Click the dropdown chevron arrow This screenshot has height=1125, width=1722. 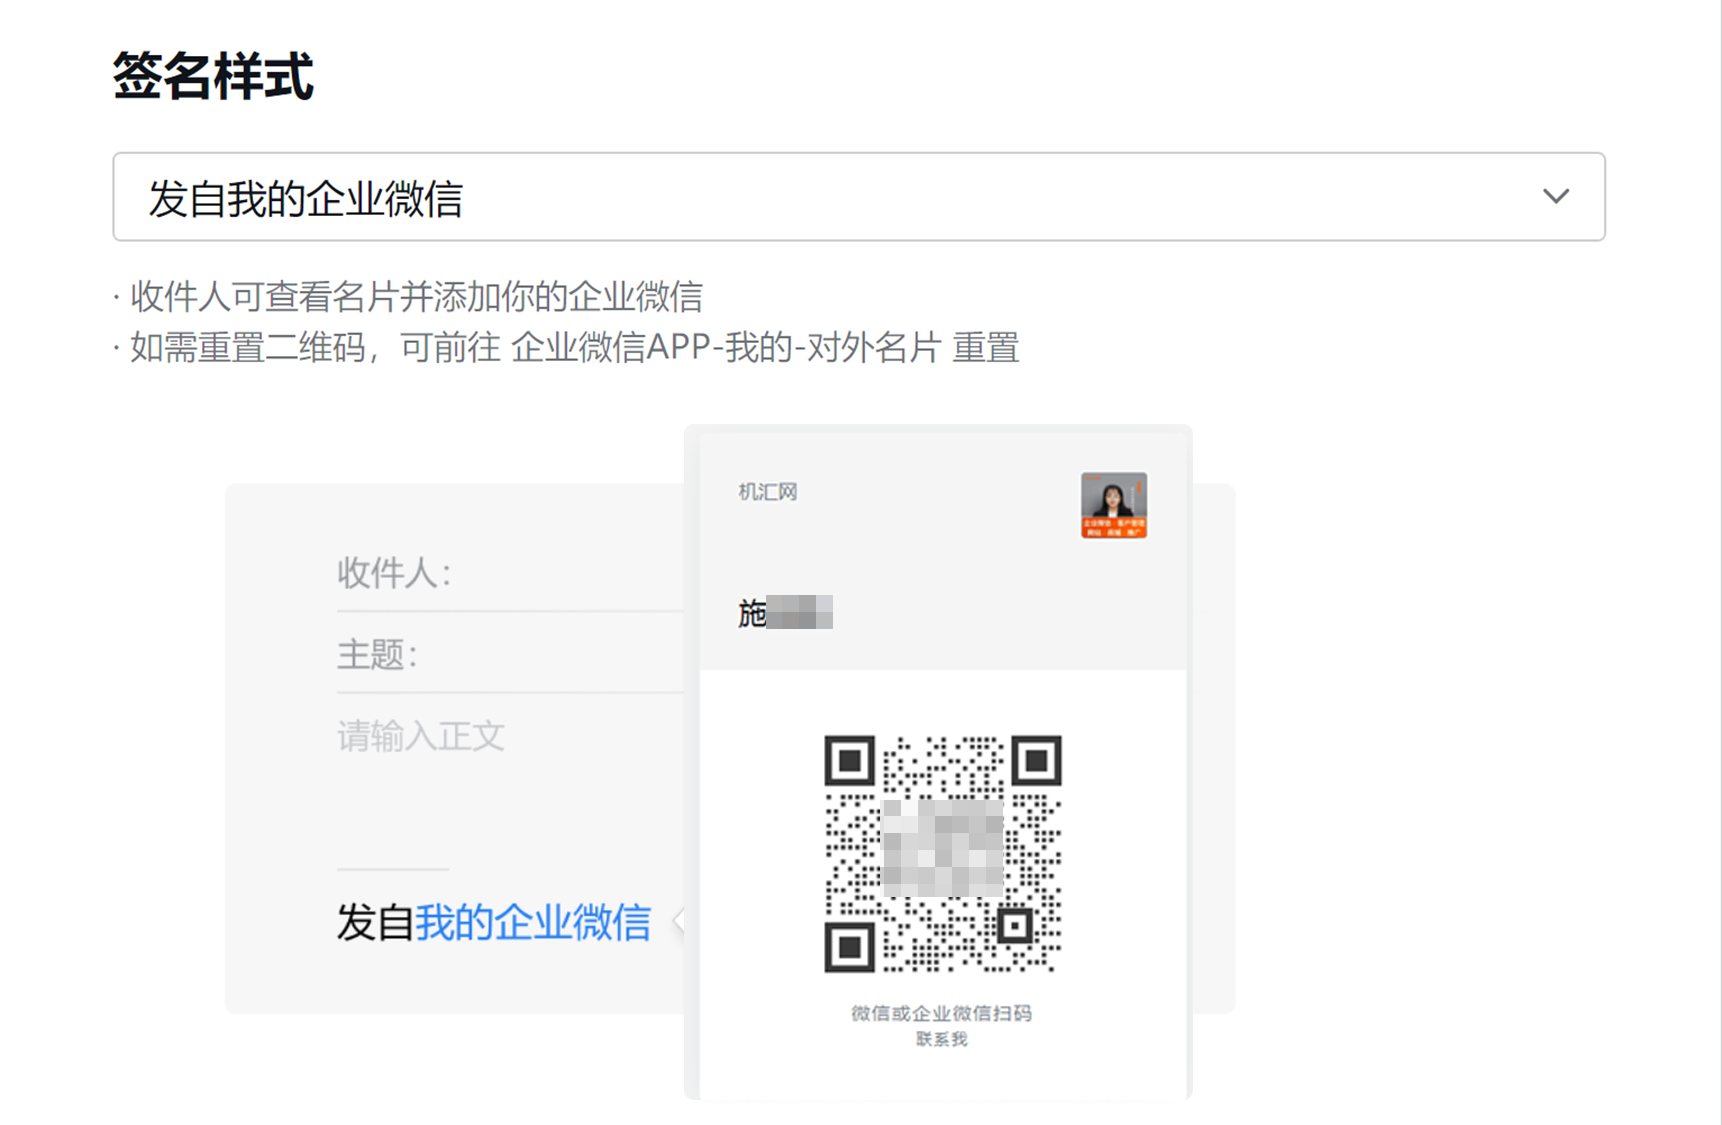coord(1556,196)
